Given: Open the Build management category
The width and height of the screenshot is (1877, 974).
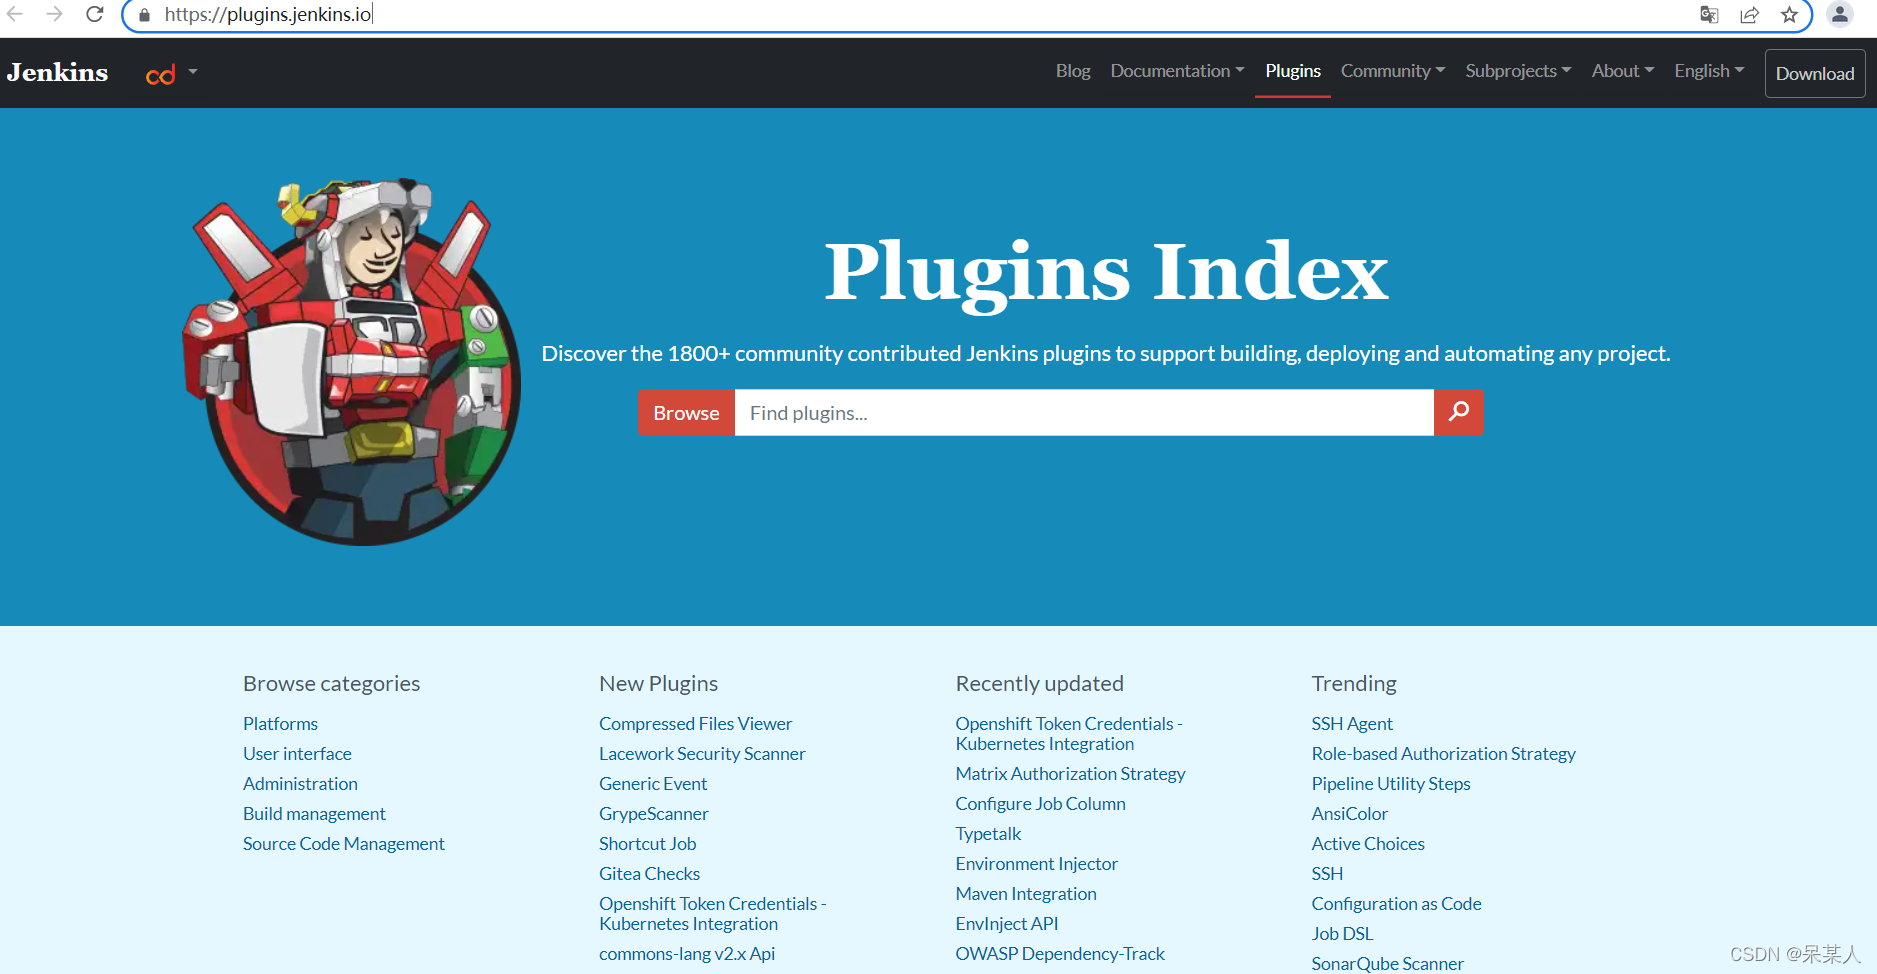Looking at the screenshot, I should (x=314, y=813).
